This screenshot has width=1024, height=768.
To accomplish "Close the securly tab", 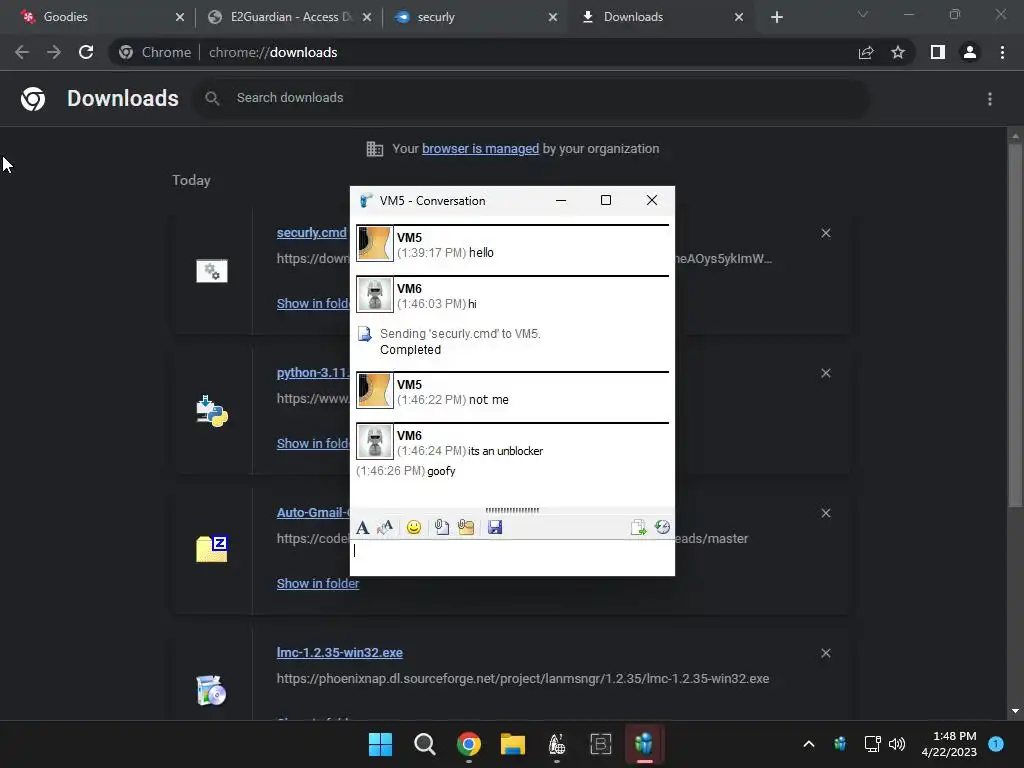I will click(x=553, y=17).
